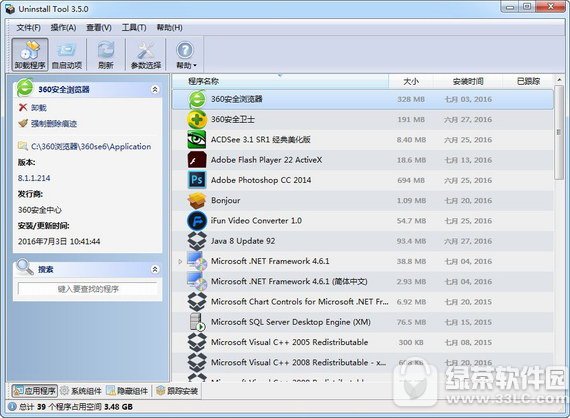This screenshot has width=570, height=418.
Task: Click the red X 卸载 uninstall link
Action: 32,108
